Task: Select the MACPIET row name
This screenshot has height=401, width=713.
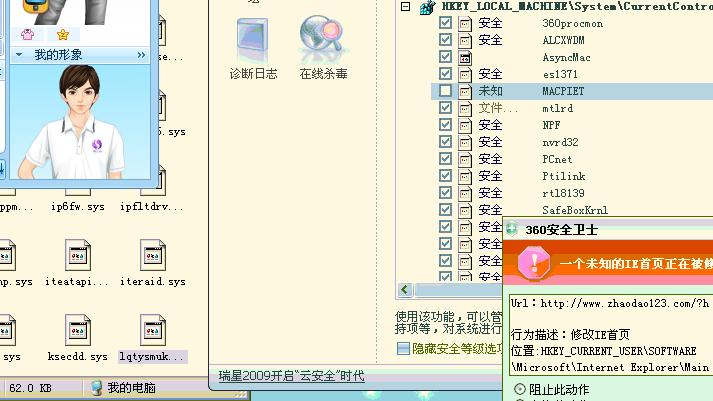Action: click(563, 91)
